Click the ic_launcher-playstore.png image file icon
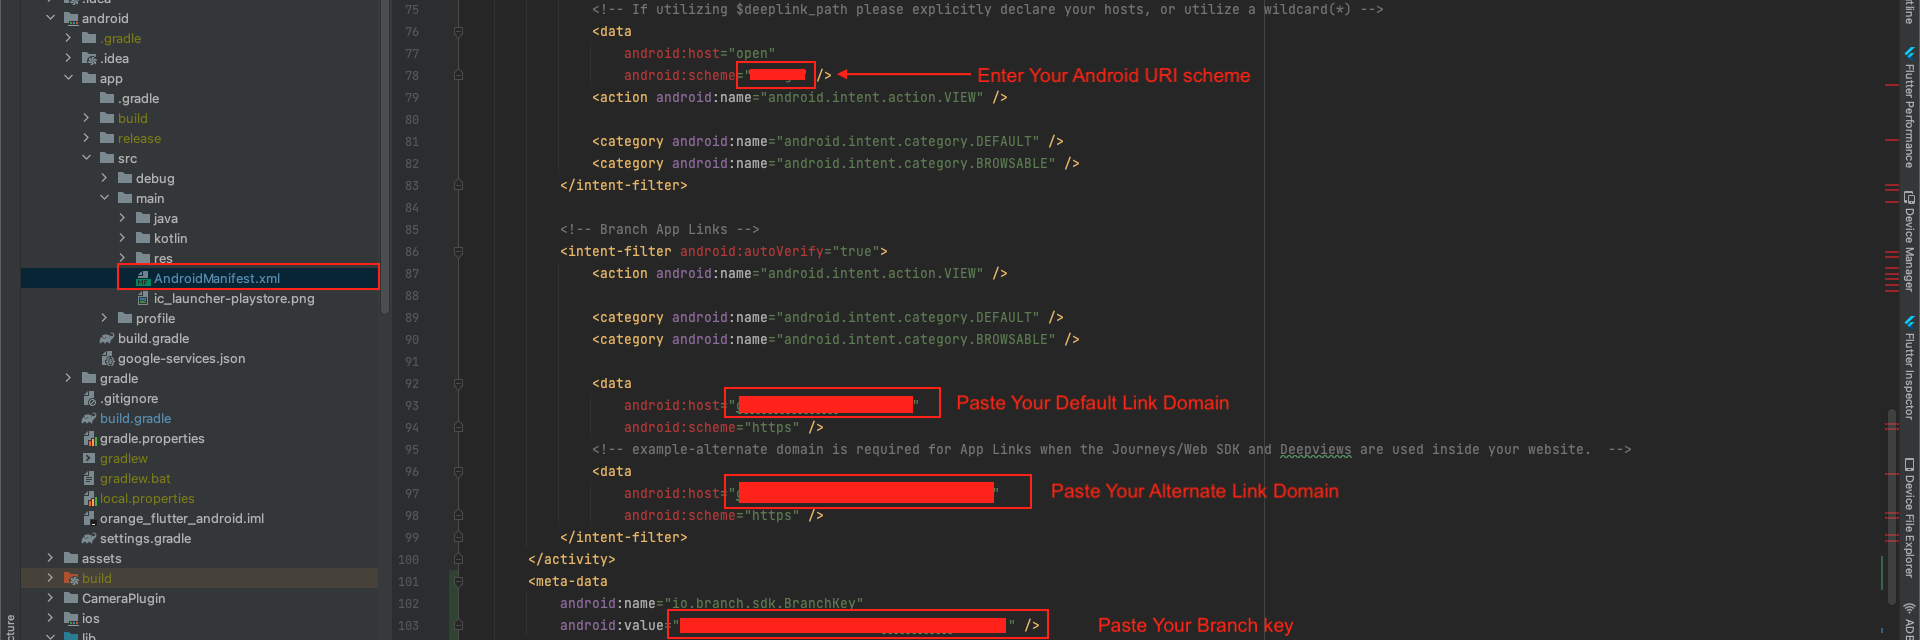Viewport: 1920px width, 640px height. click(x=143, y=299)
